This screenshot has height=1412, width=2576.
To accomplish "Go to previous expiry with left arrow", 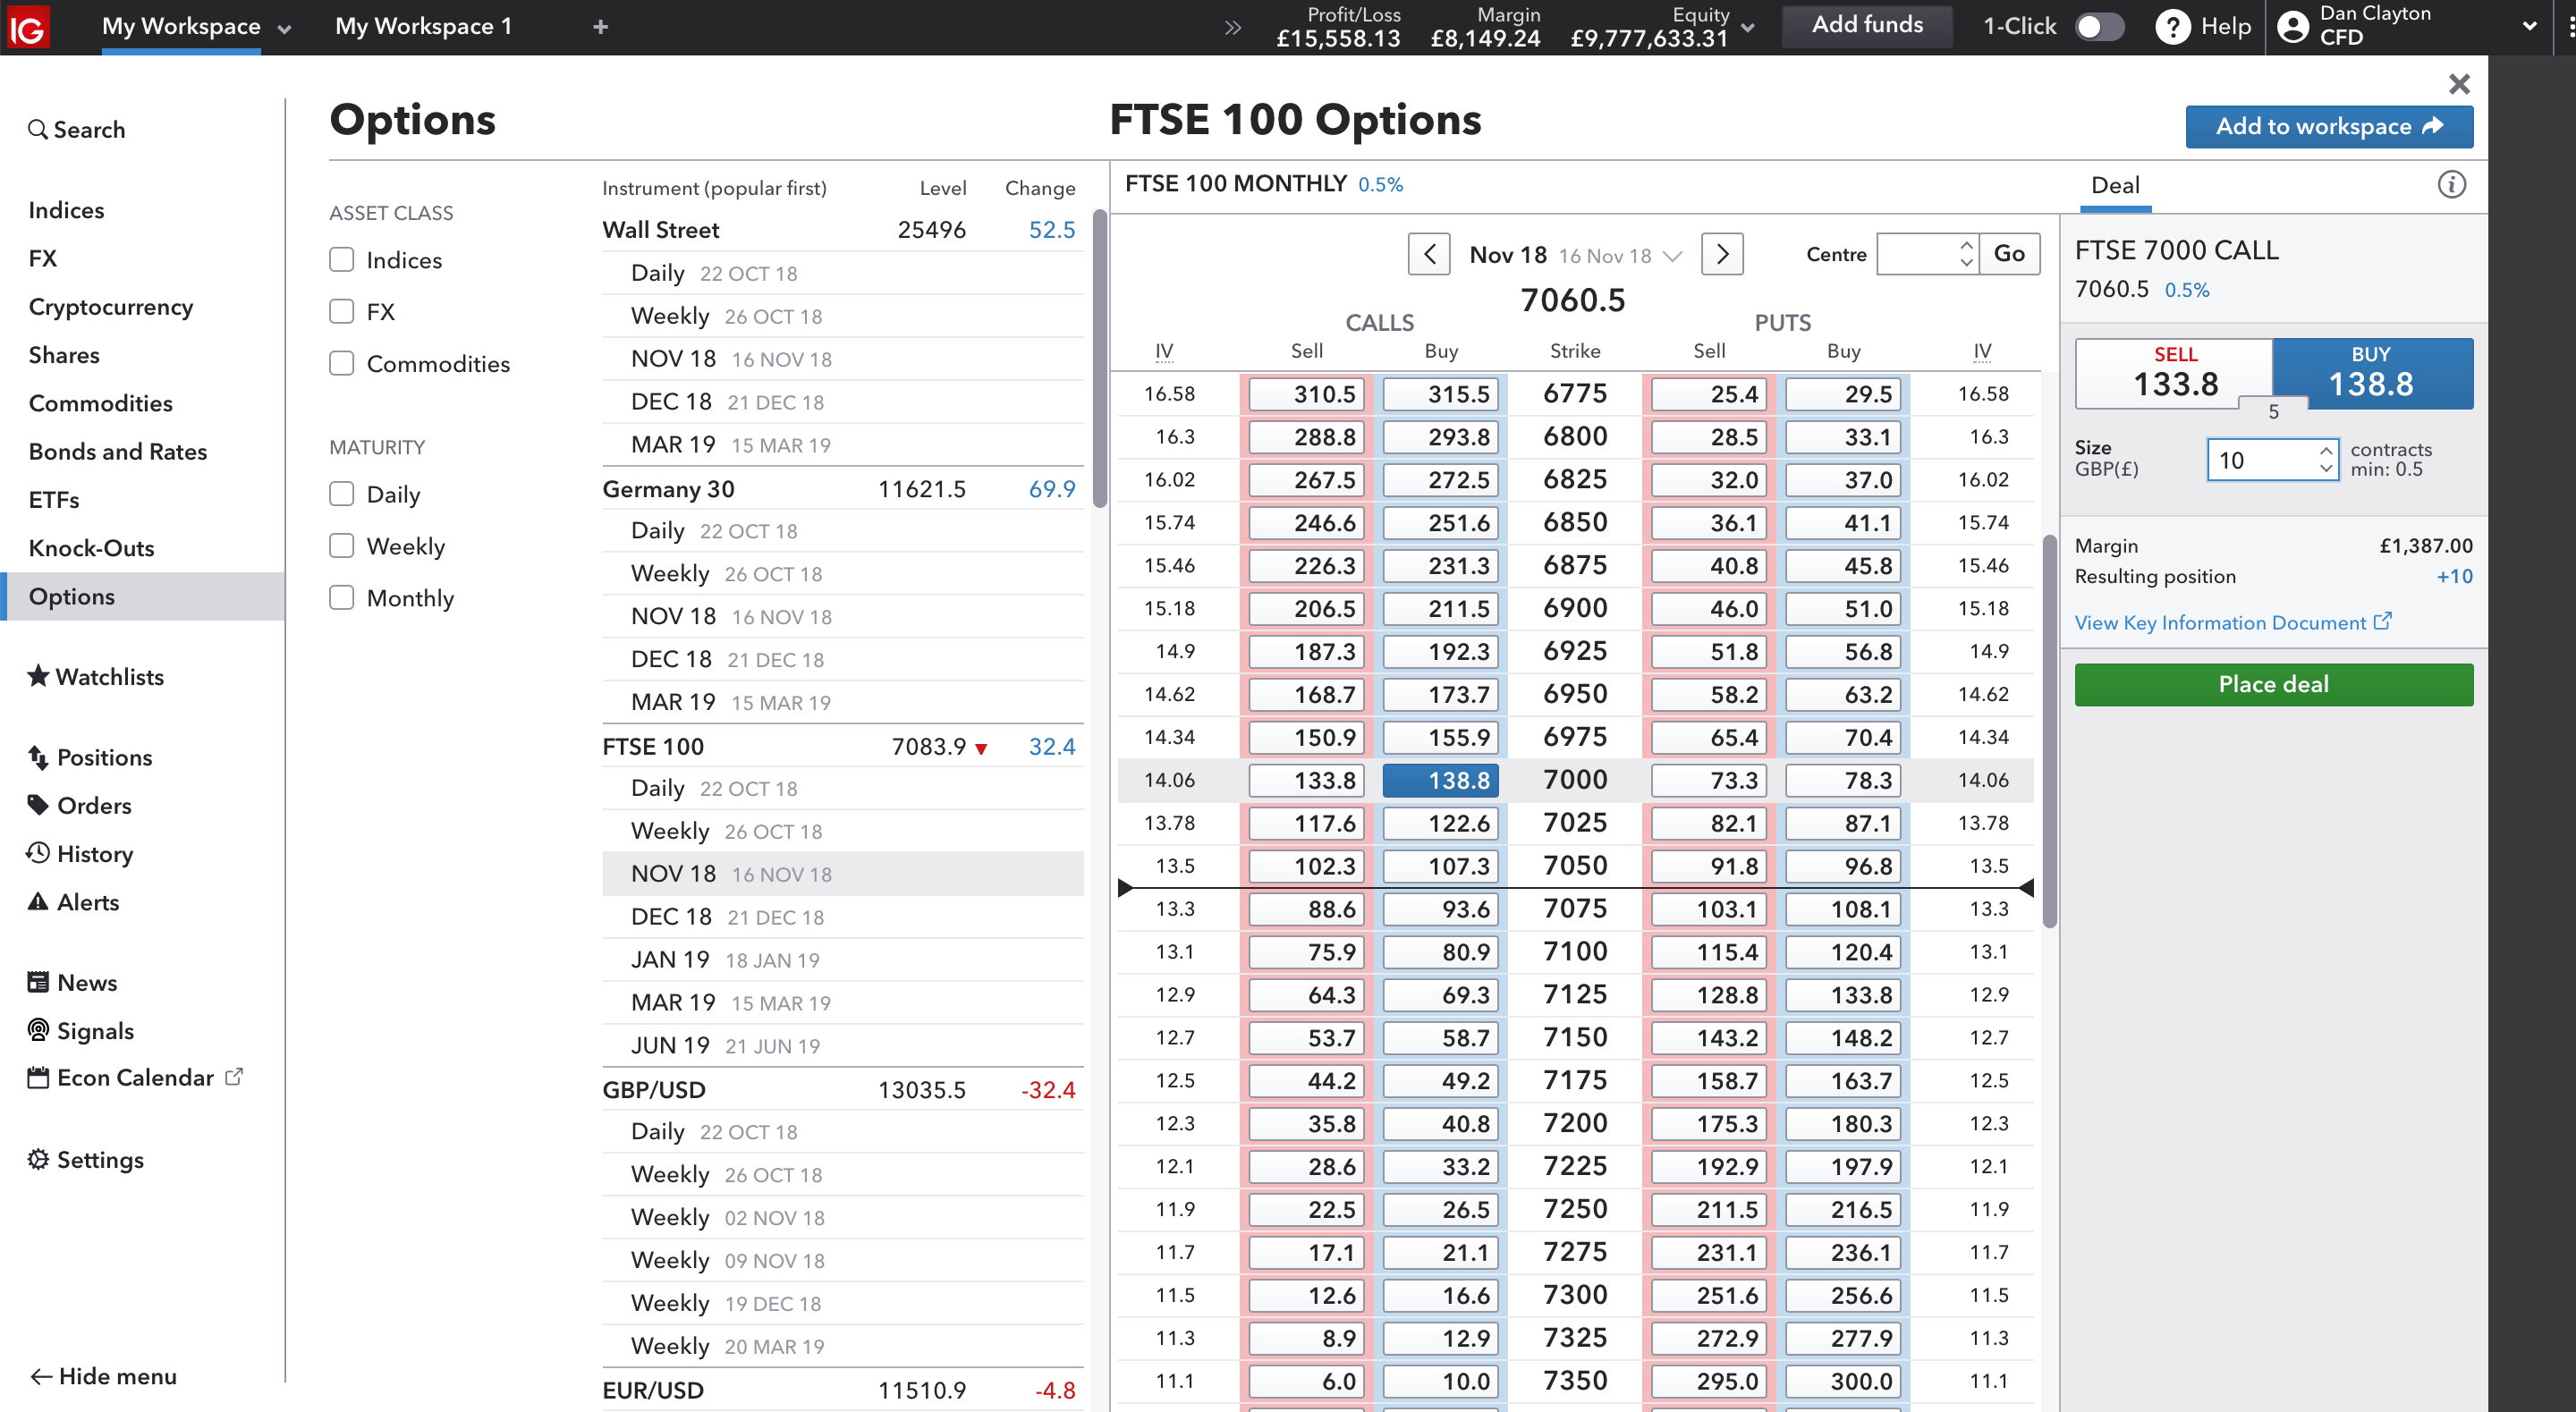I will 1429,254.
